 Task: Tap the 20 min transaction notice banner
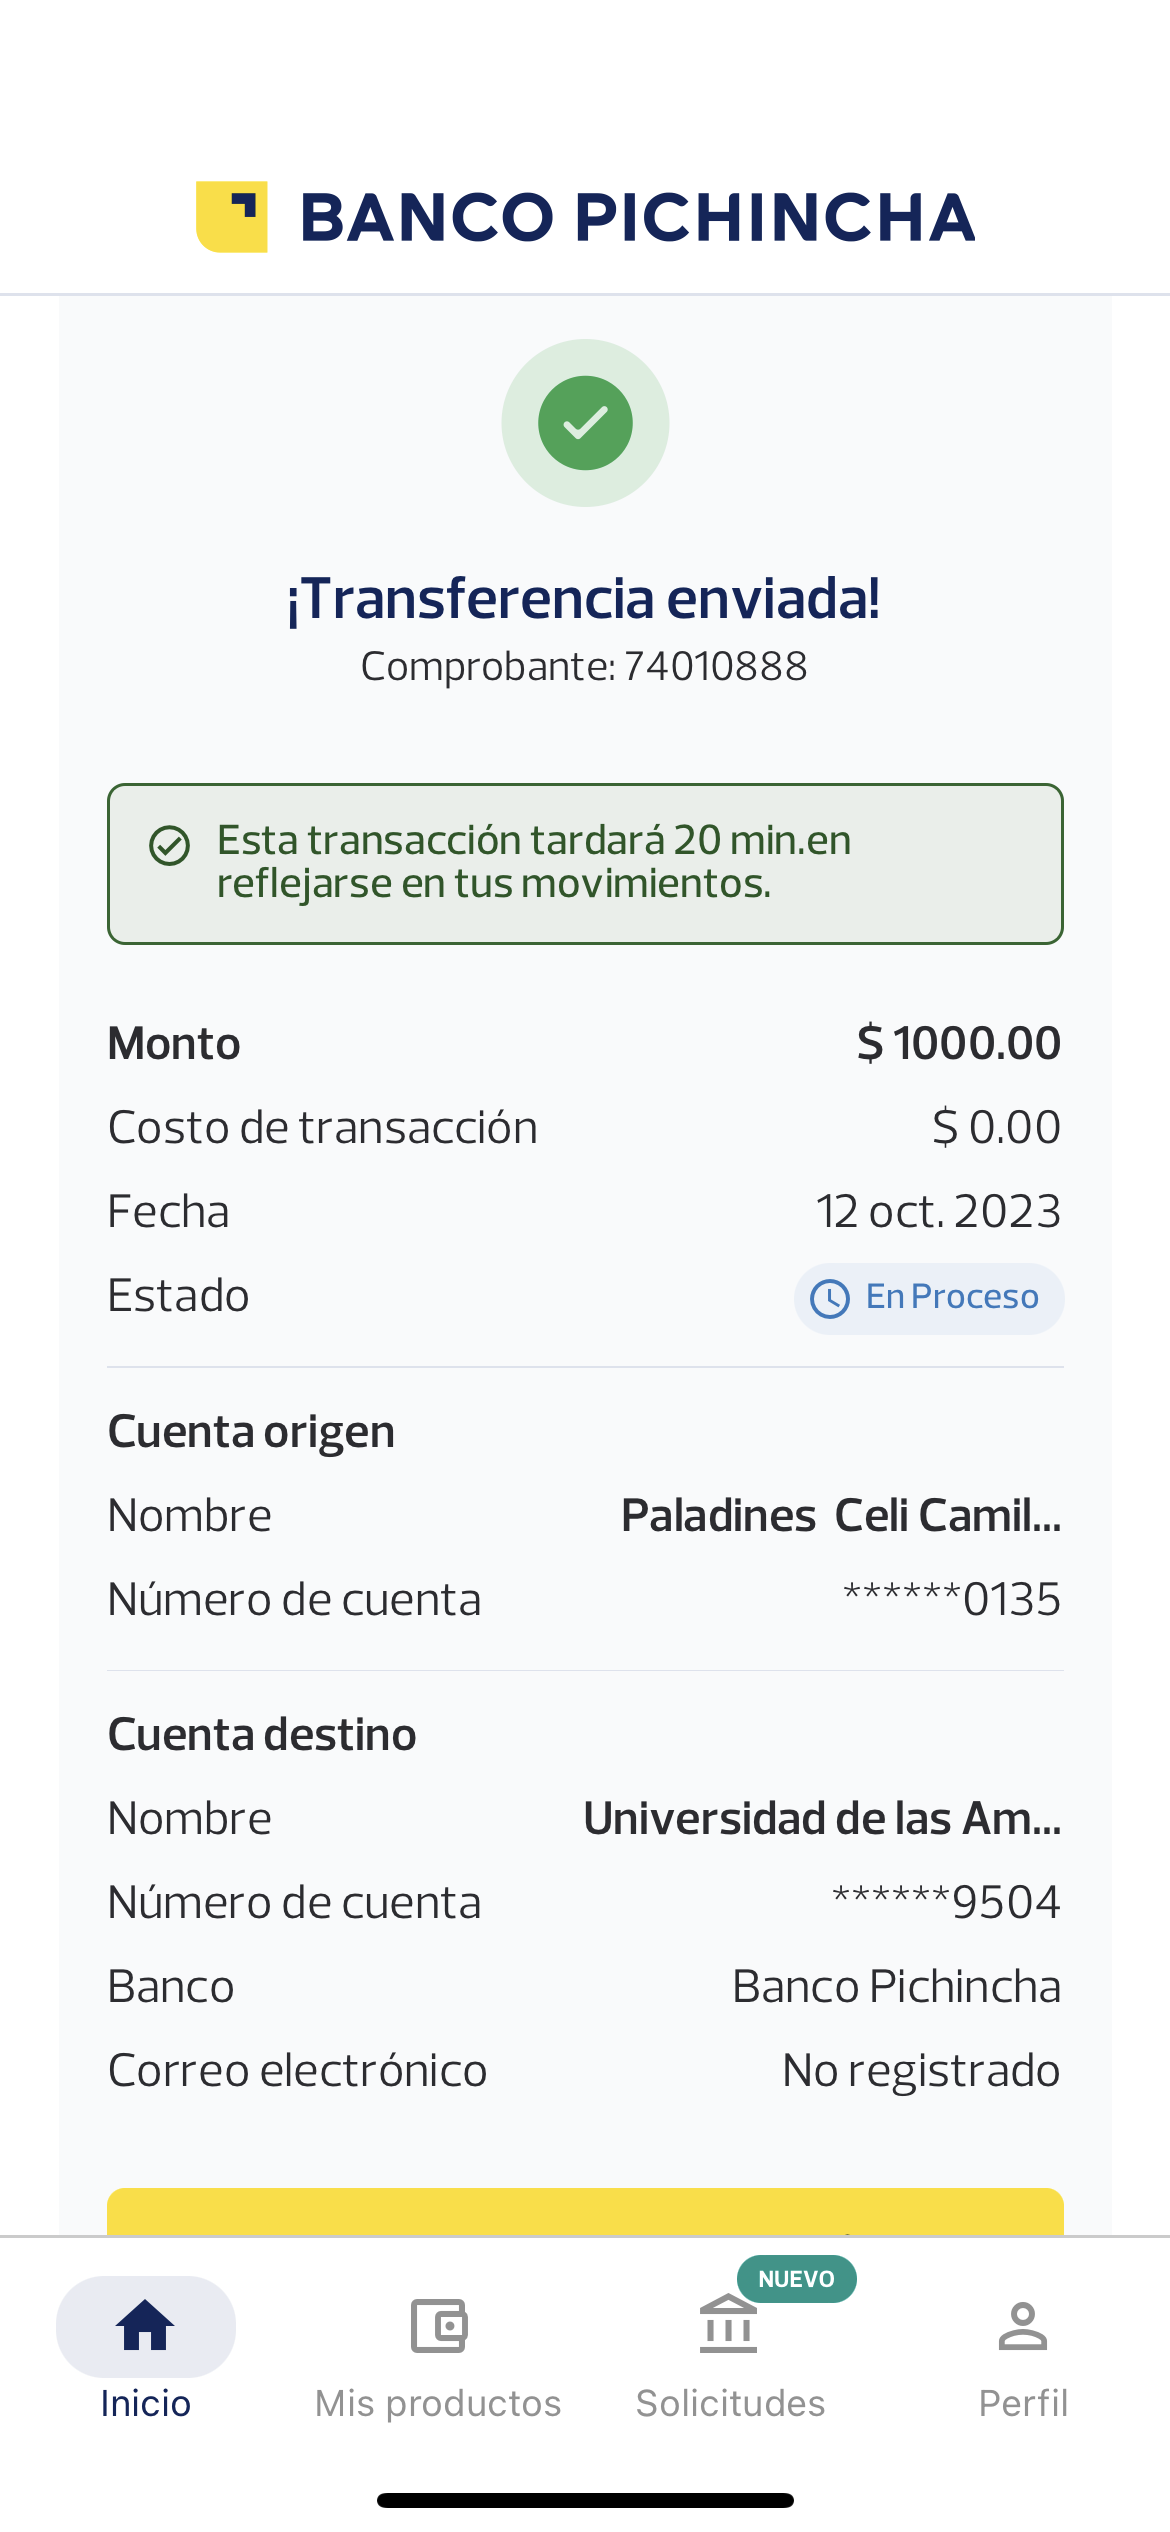[585, 863]
